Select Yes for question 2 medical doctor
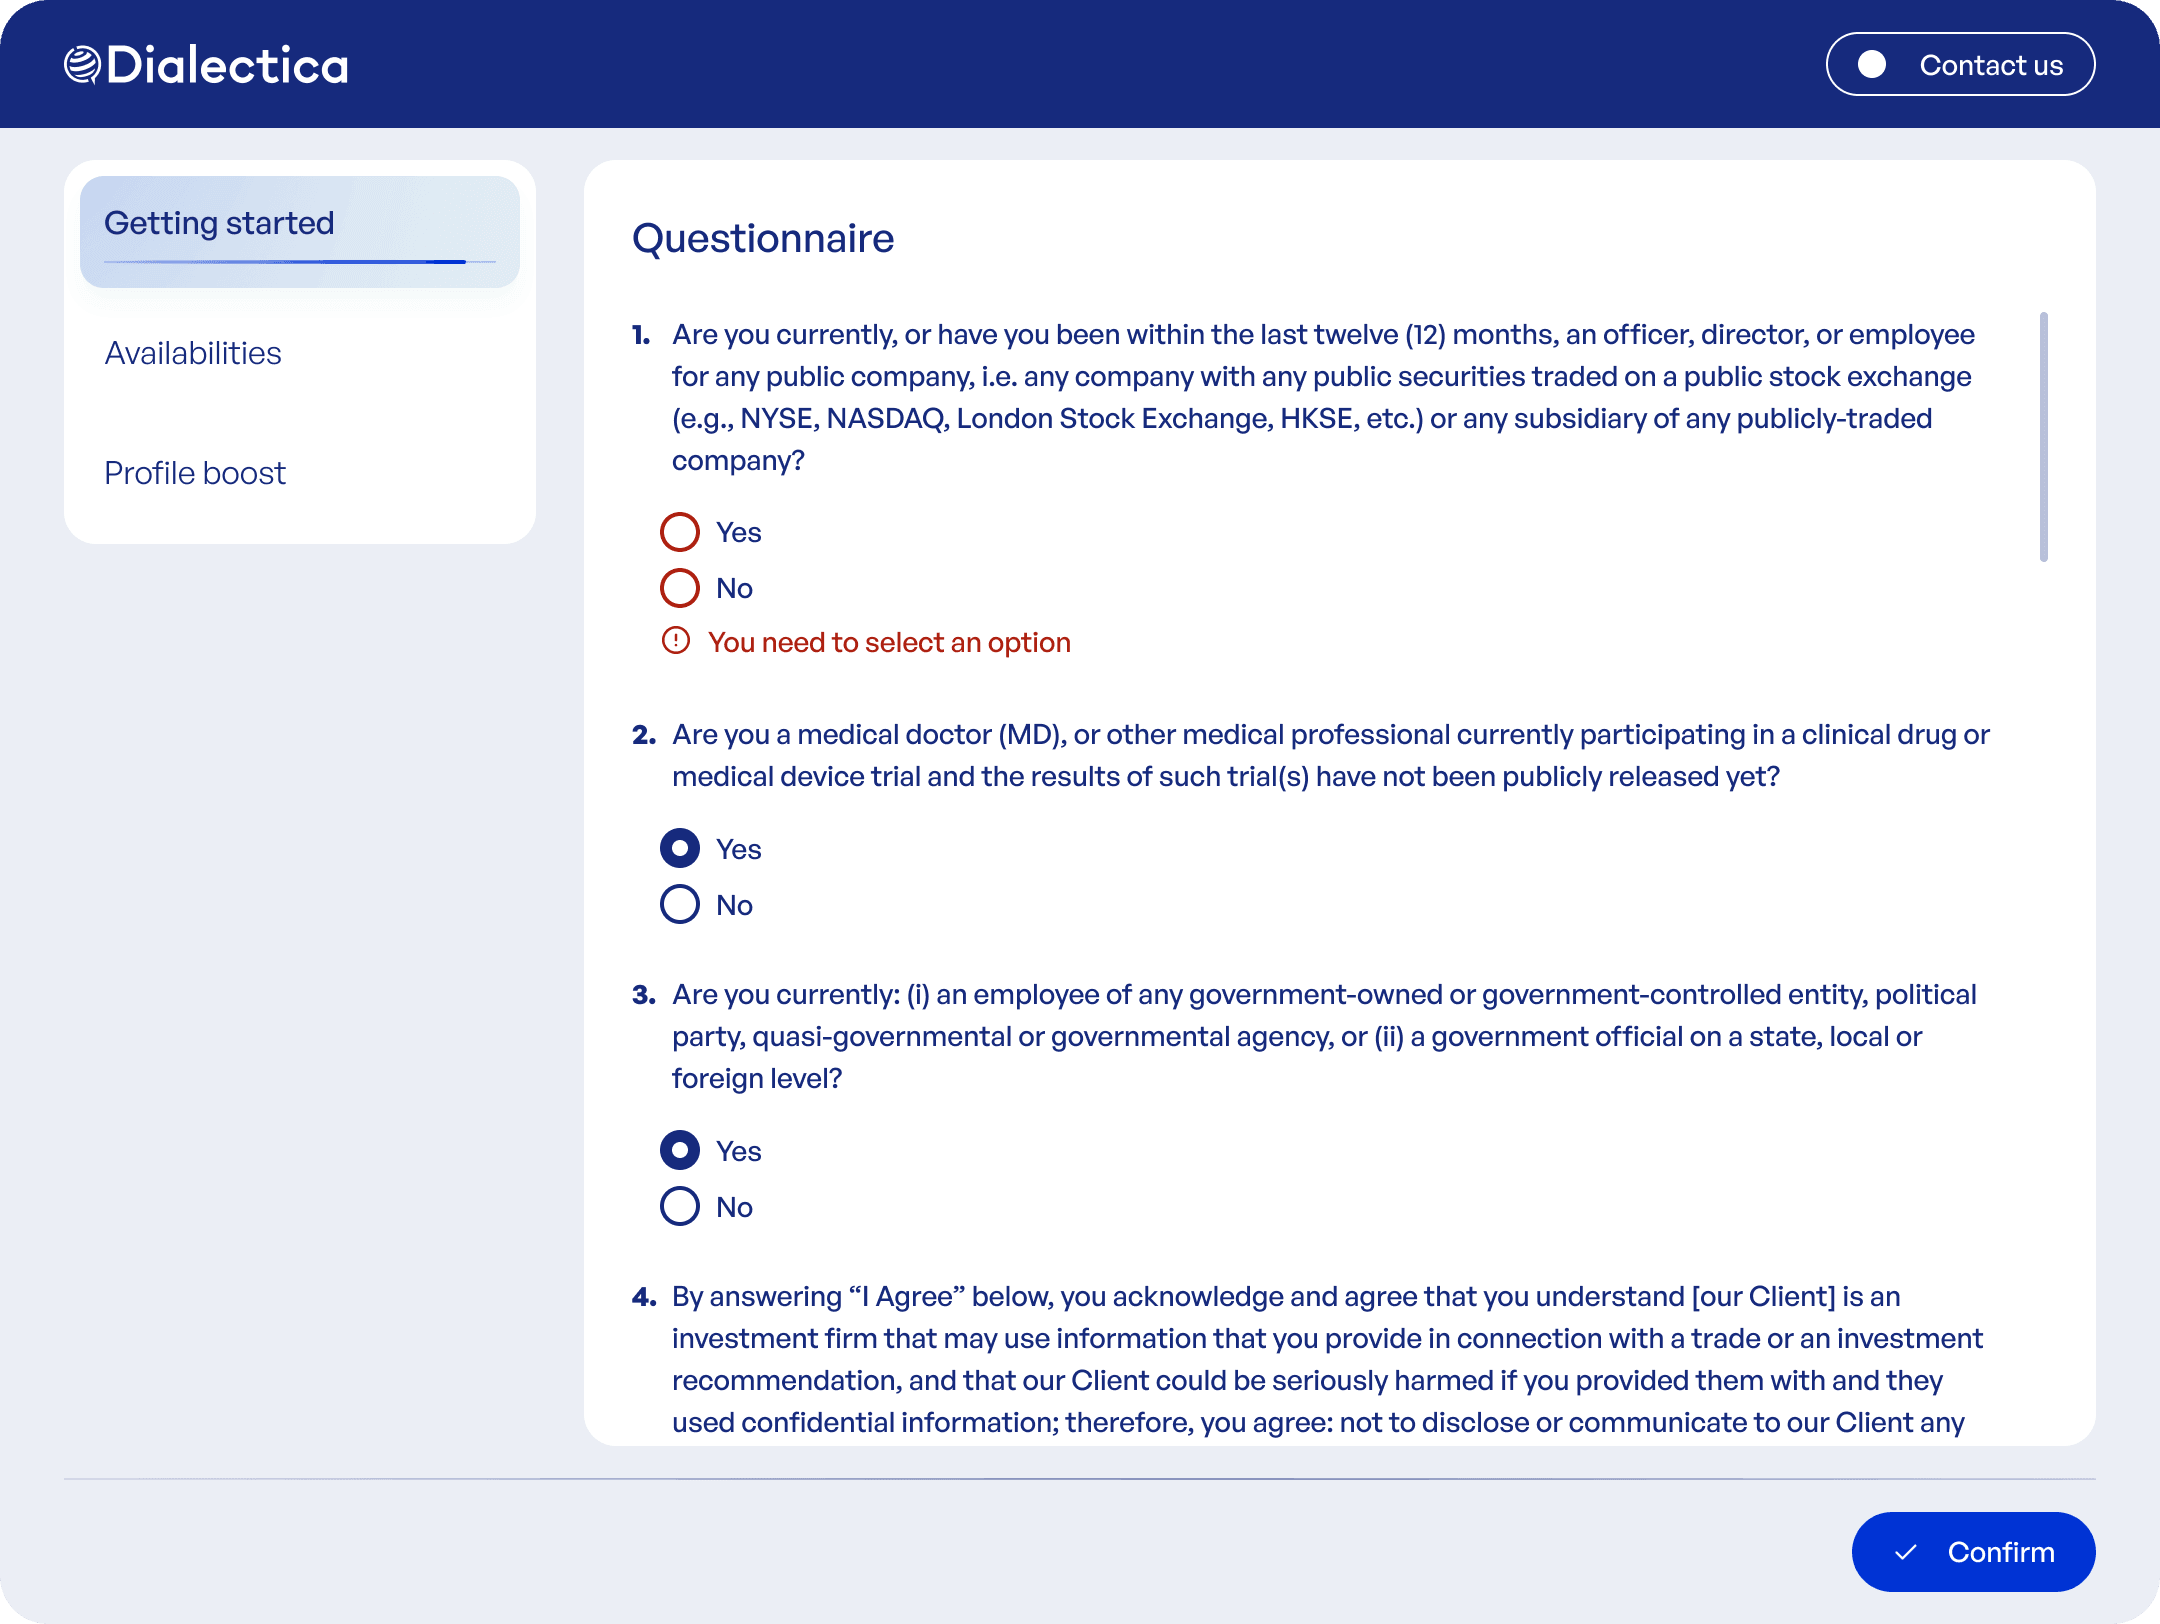The width and height of the screenshot is (2160, 1624). point(680,848)
